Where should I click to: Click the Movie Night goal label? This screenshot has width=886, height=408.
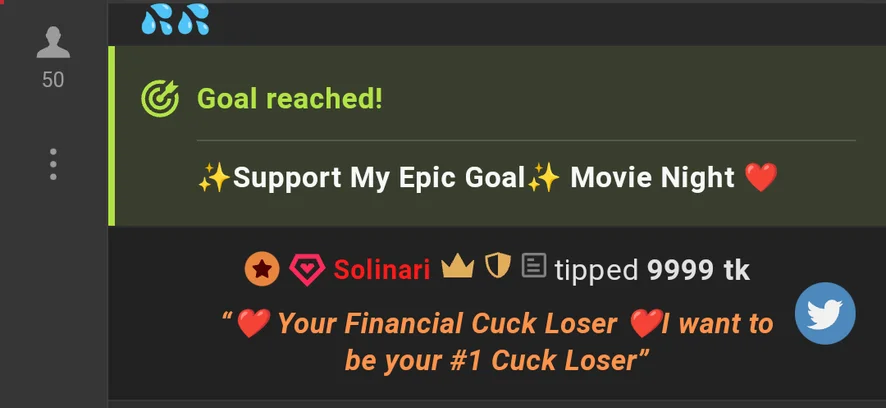click(652, 177)
